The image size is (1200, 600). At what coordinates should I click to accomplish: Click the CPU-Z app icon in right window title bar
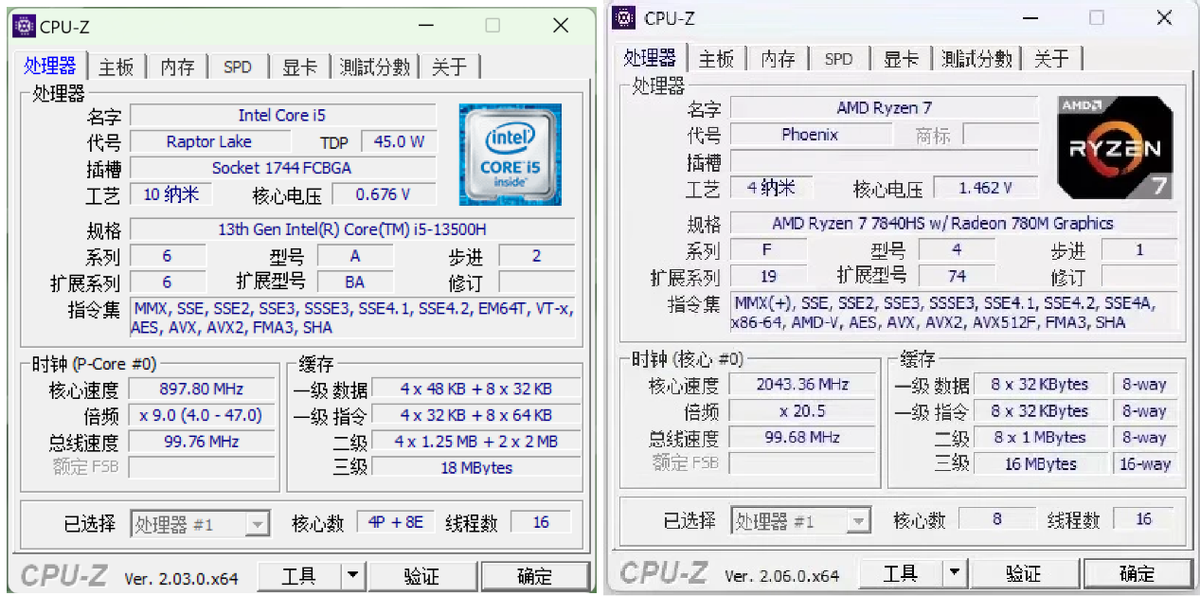tap(625, 17)
